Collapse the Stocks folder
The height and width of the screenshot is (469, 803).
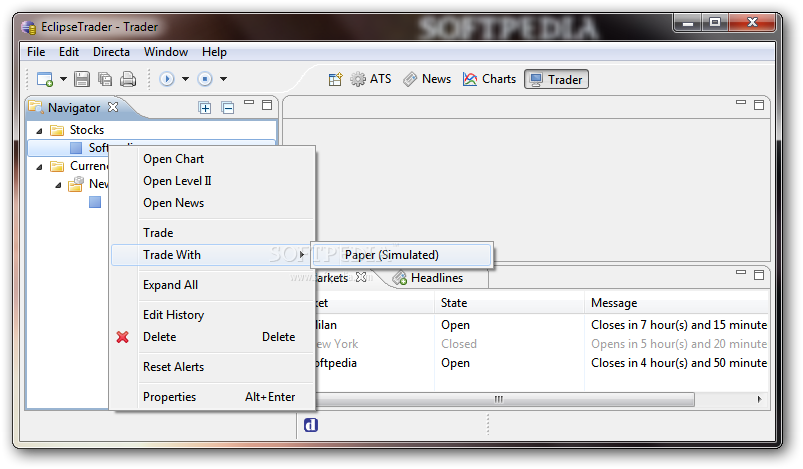click(x=39, y=131)
